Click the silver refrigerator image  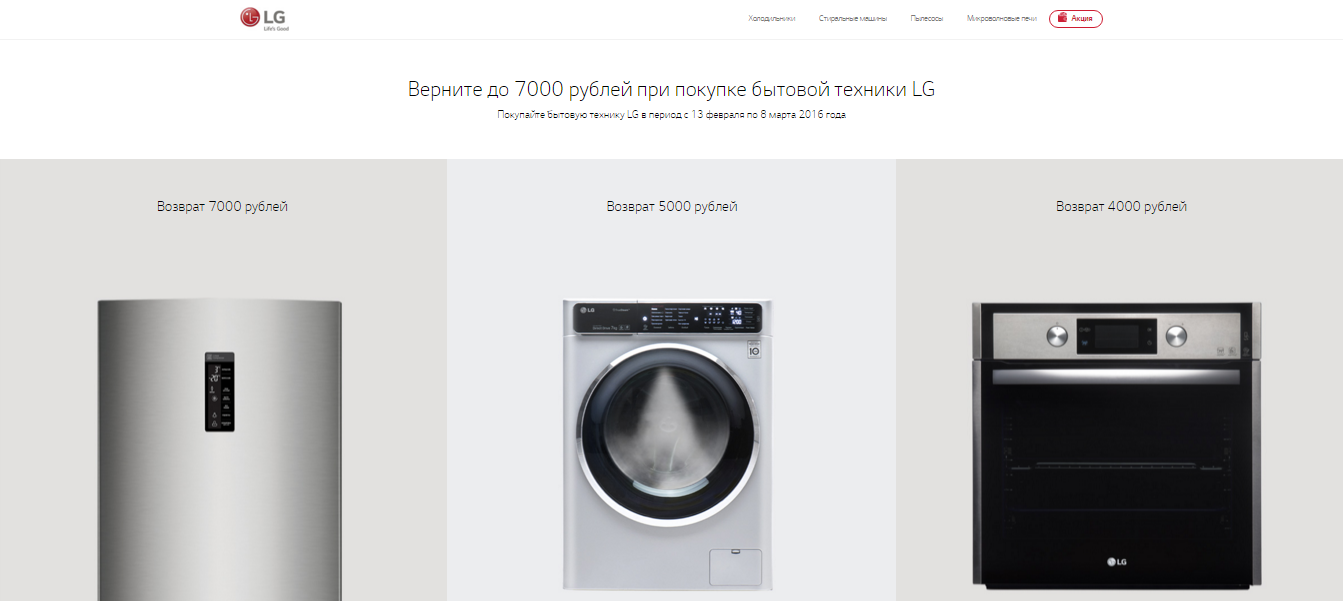[x=220, y=450]
